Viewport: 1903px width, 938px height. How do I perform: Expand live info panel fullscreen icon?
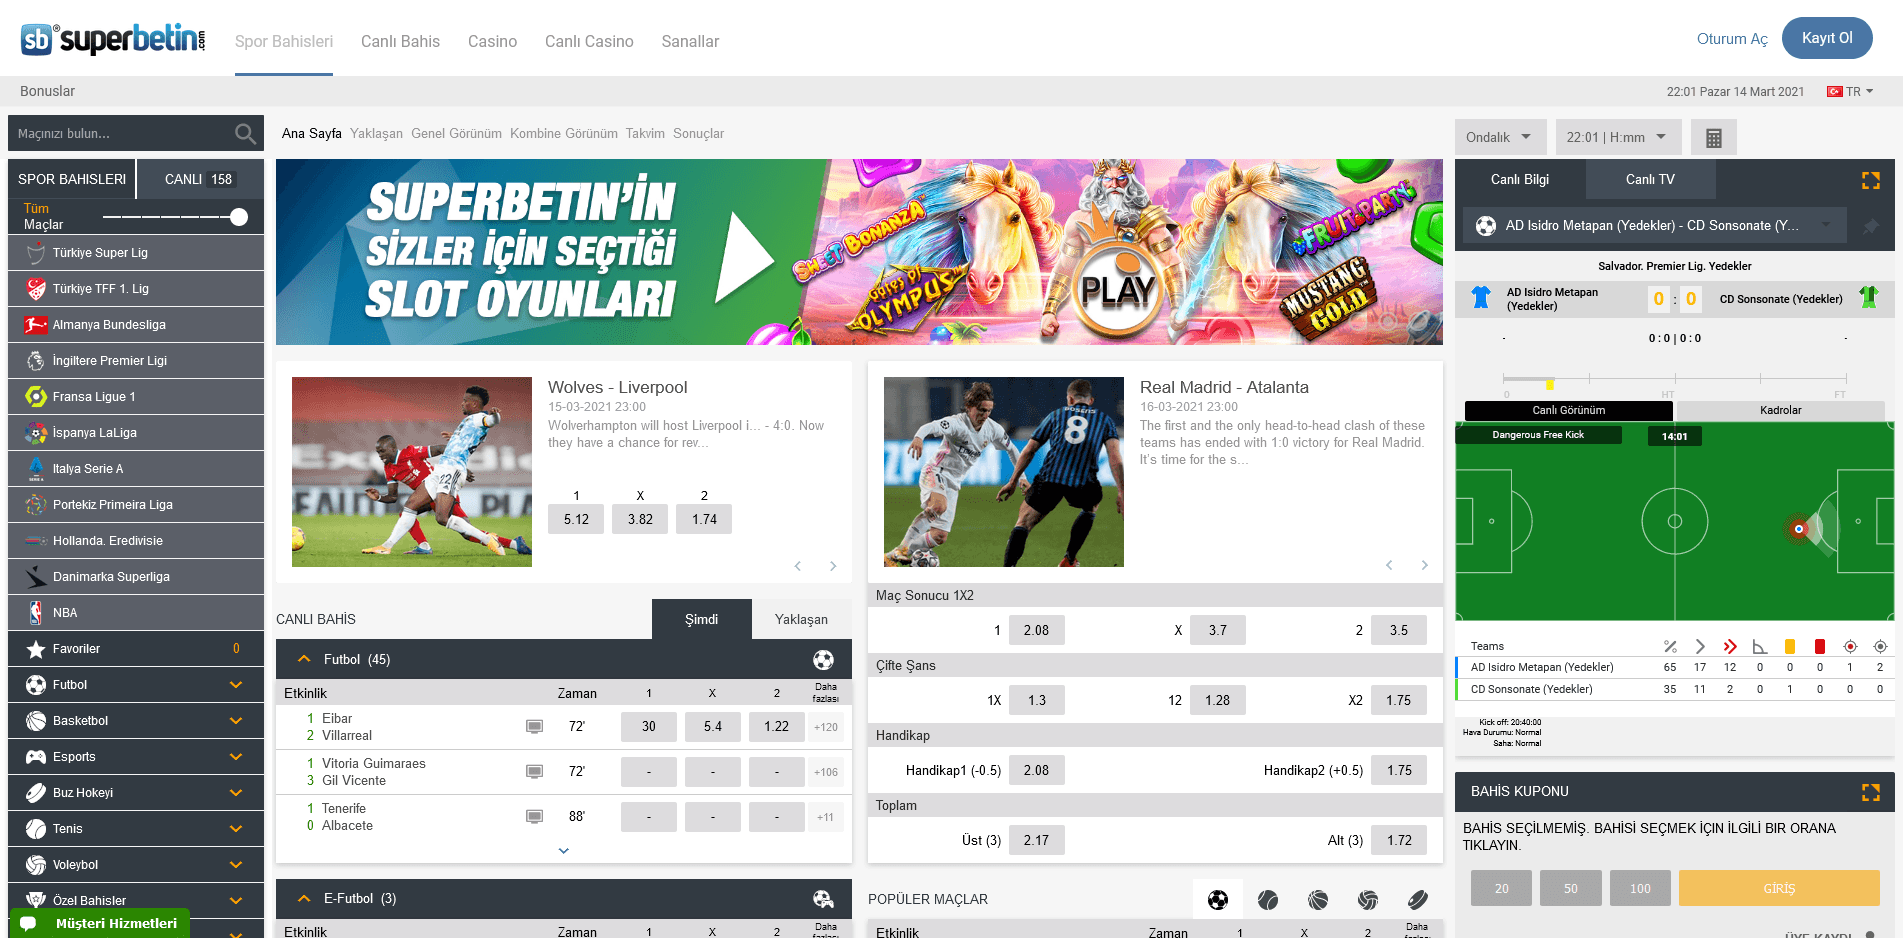tap(1871, 180)
